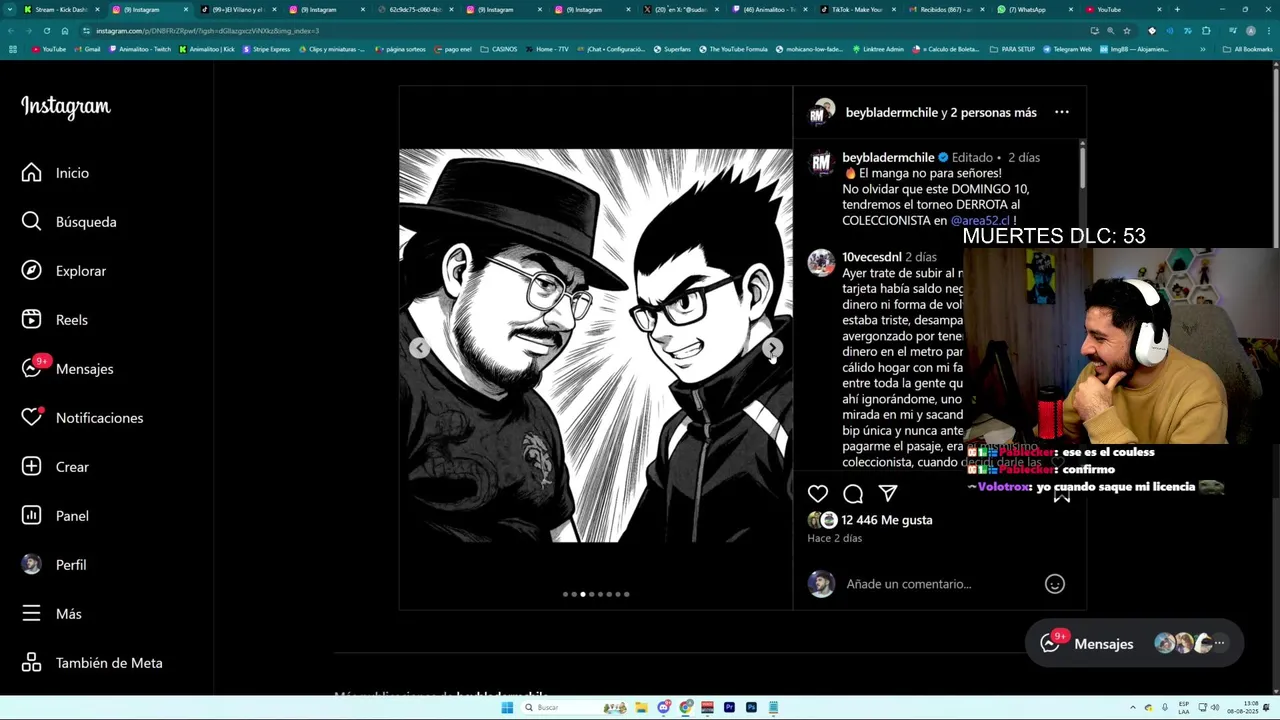The width and height of the screenshot is (1280, 720).
Task: Share the post with the paper-plane icon
Action: pos(888,493)
